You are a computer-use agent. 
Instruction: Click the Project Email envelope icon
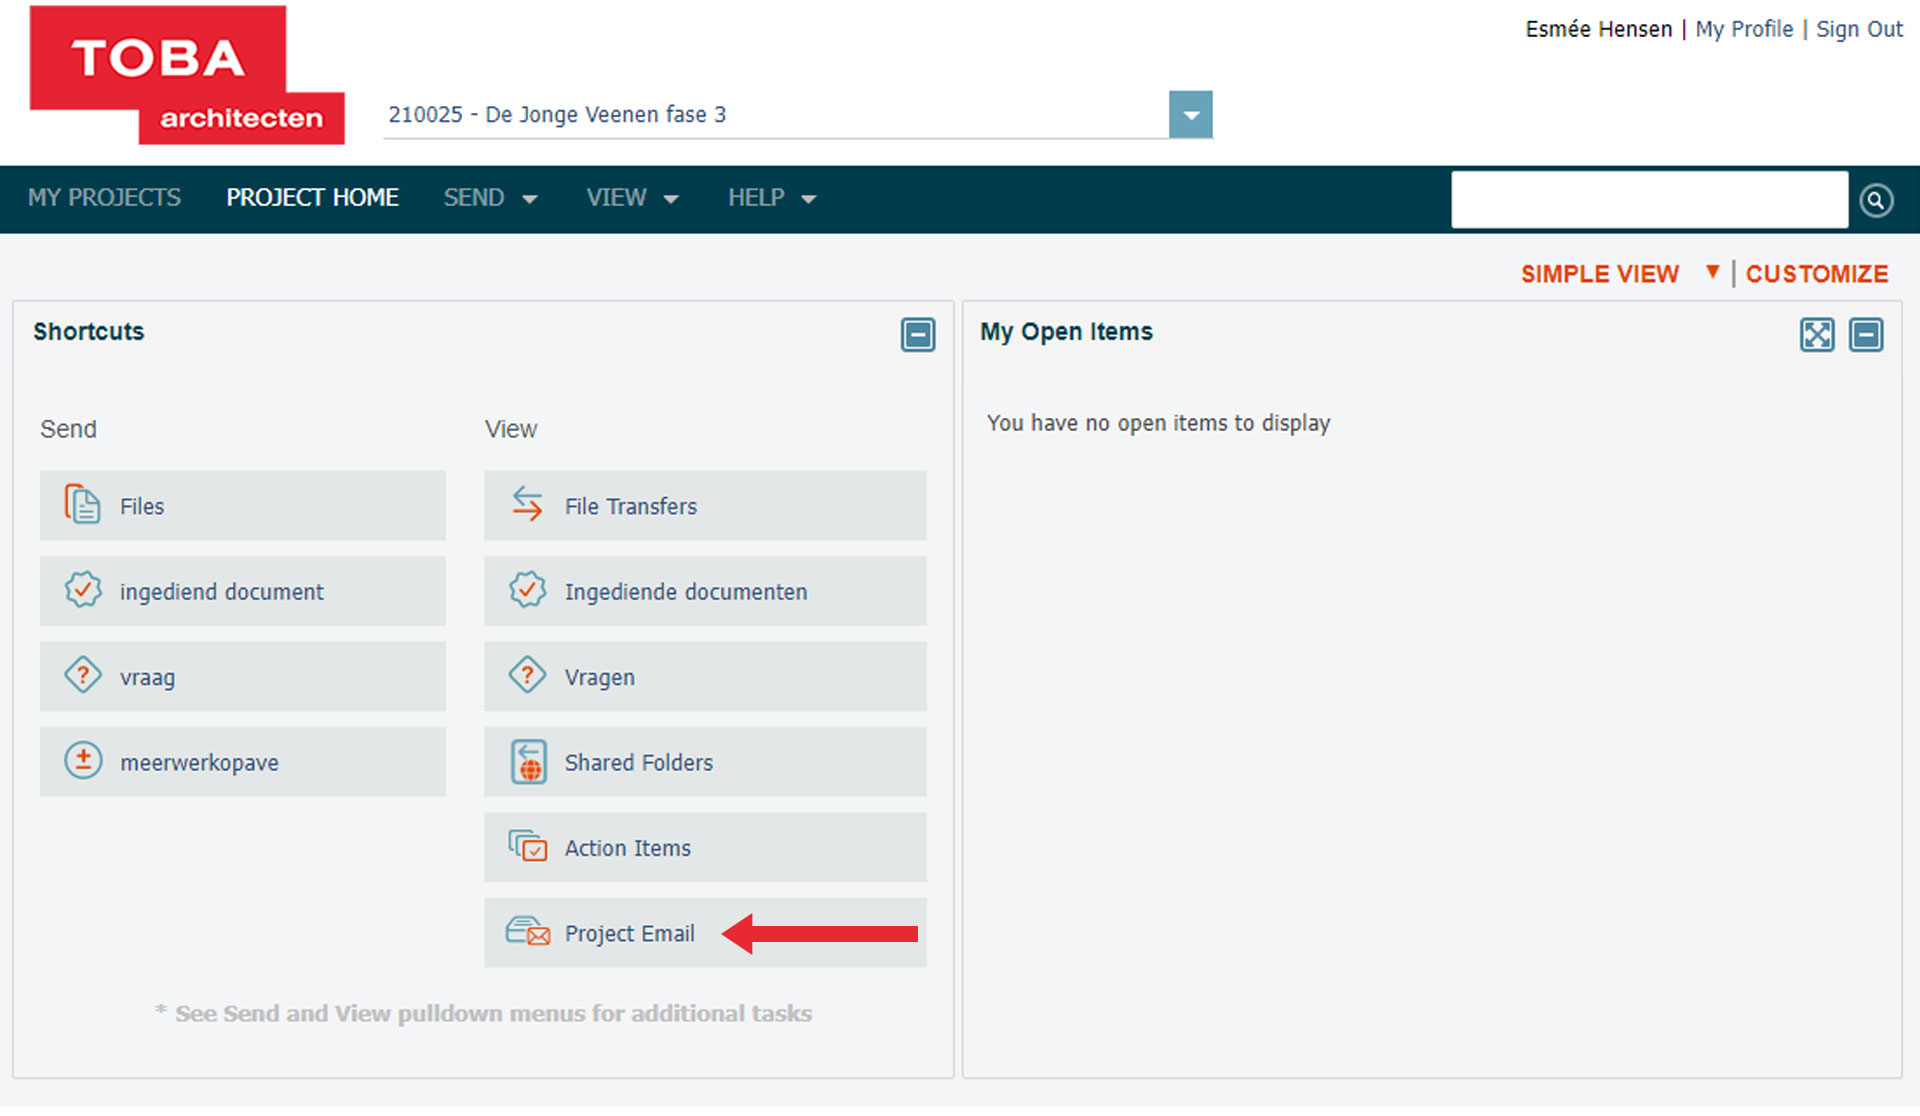click(x=527, y=932)
